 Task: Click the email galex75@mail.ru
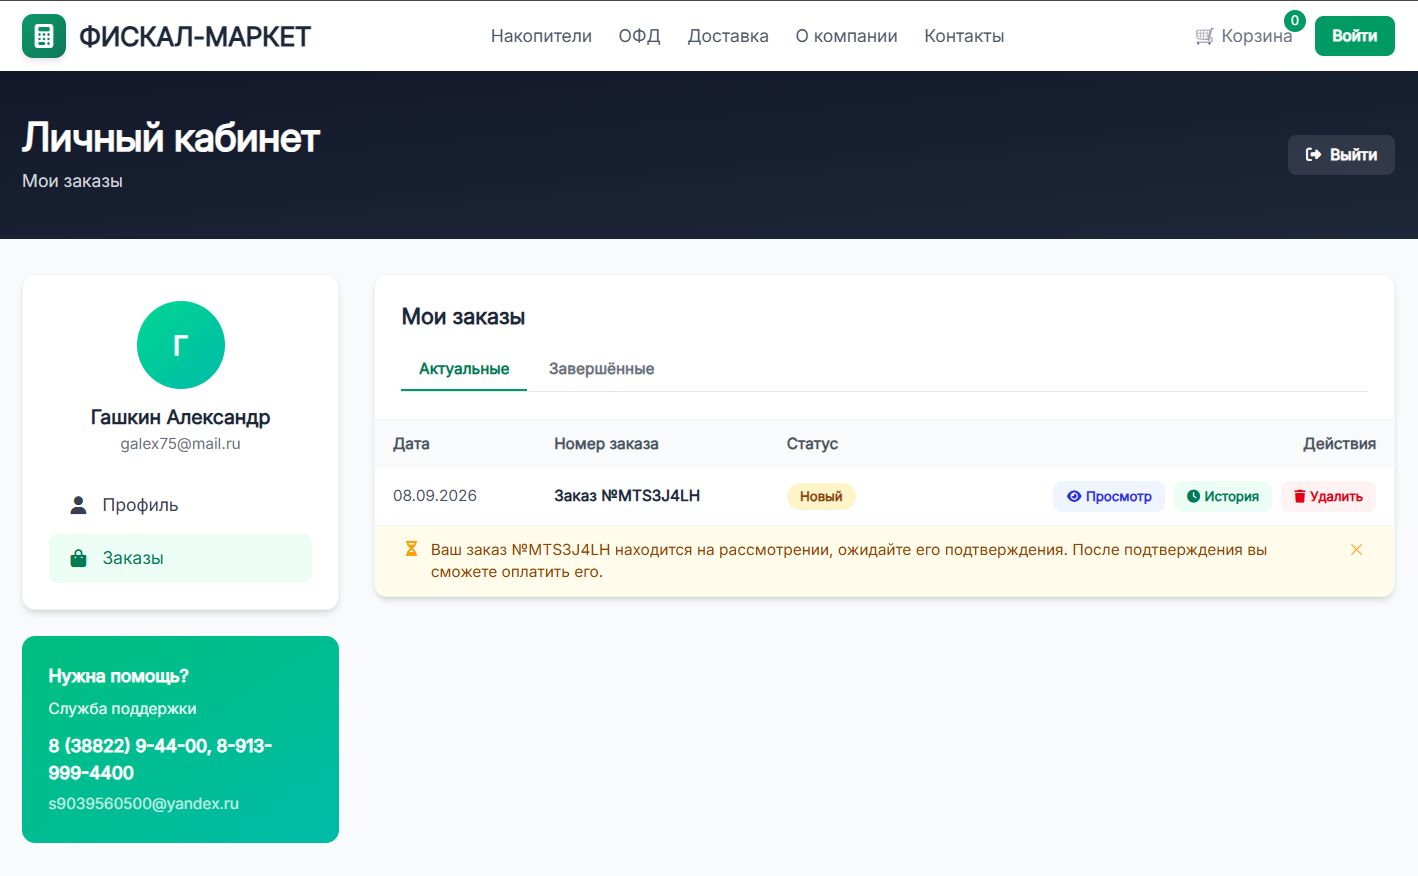(x=181, y=444)
